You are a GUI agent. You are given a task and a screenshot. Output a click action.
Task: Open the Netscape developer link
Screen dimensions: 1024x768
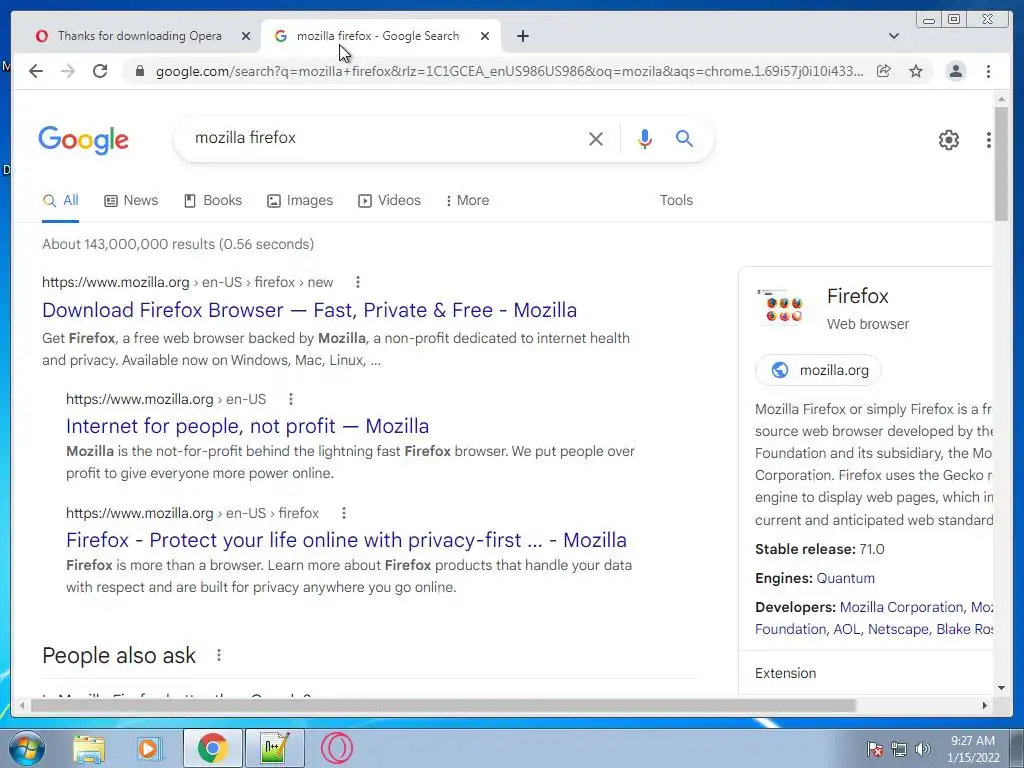pyautogui.click(x=898, y=630)
